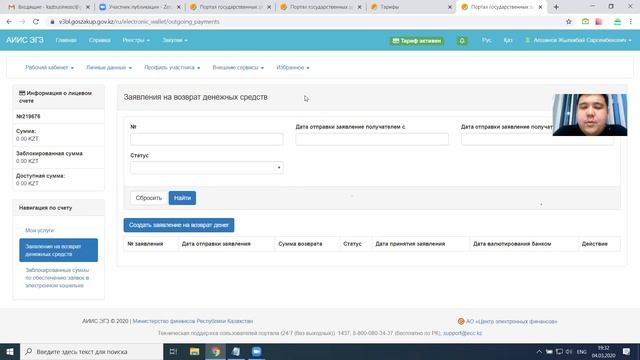Click the Сбросить button
Screen dimensions: 640x360
pos(149,198)
